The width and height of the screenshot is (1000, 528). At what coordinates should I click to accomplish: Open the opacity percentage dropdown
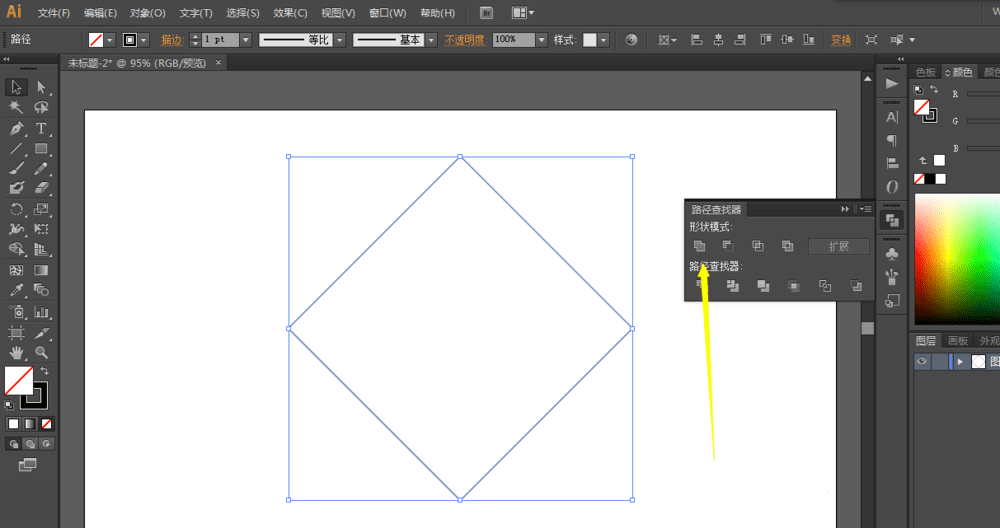pyautogui.click(x=542, y=40)
